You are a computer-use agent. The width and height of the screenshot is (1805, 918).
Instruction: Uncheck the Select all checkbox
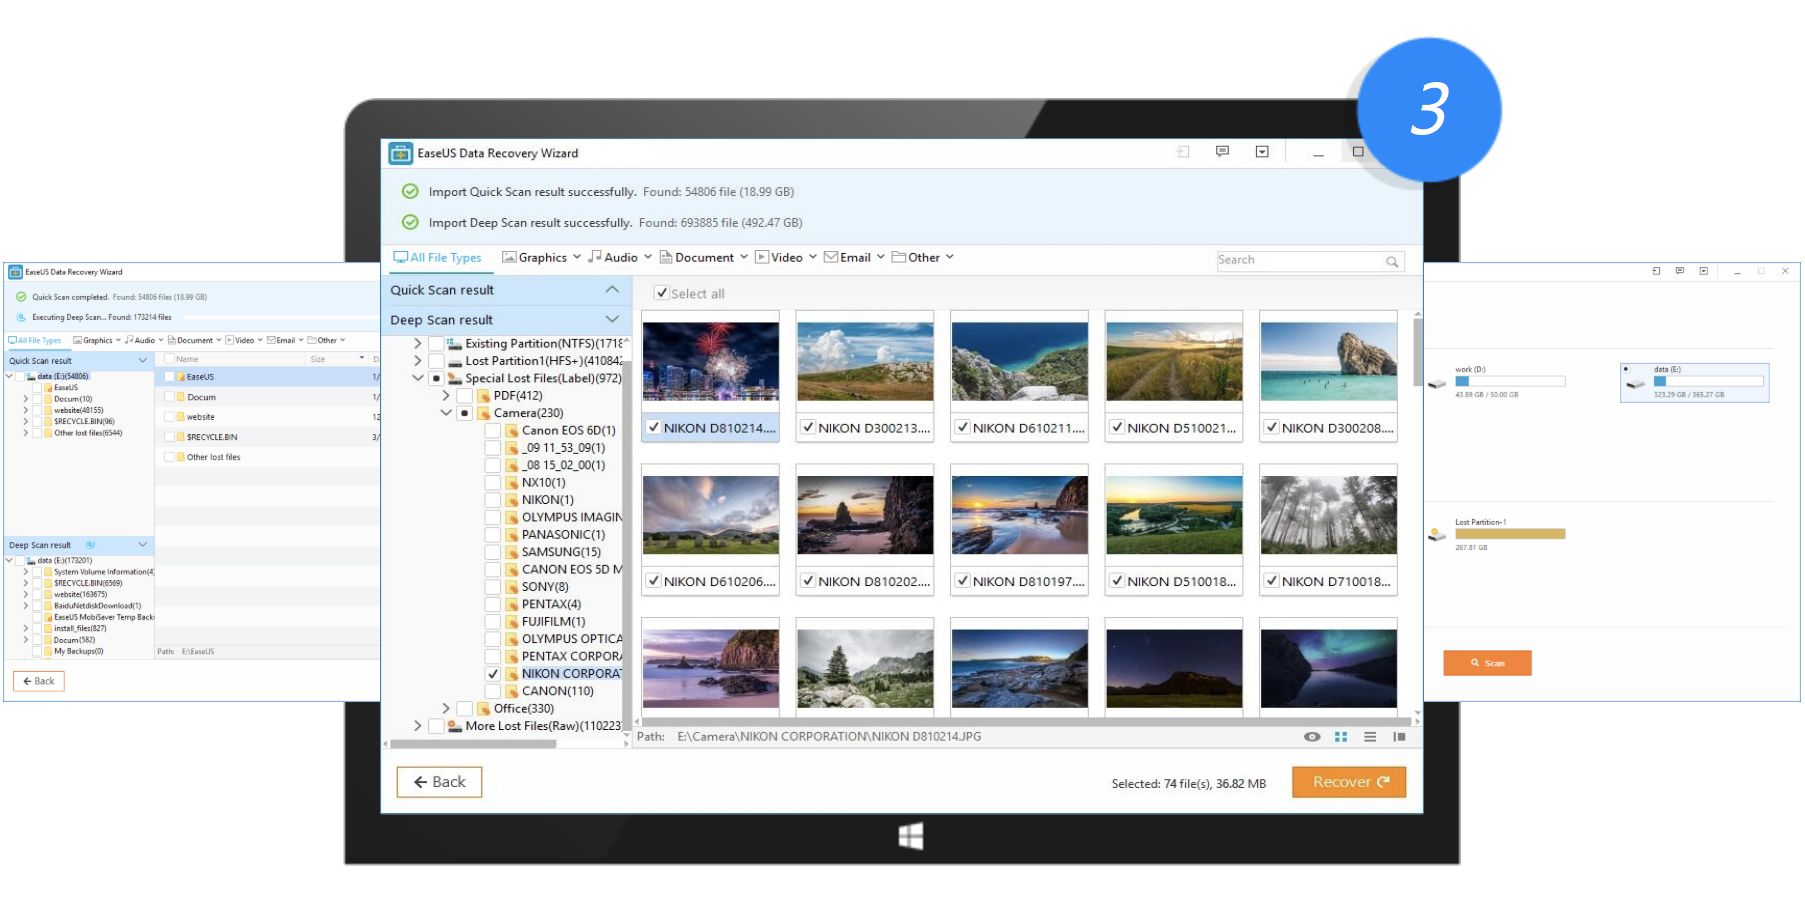661,293
